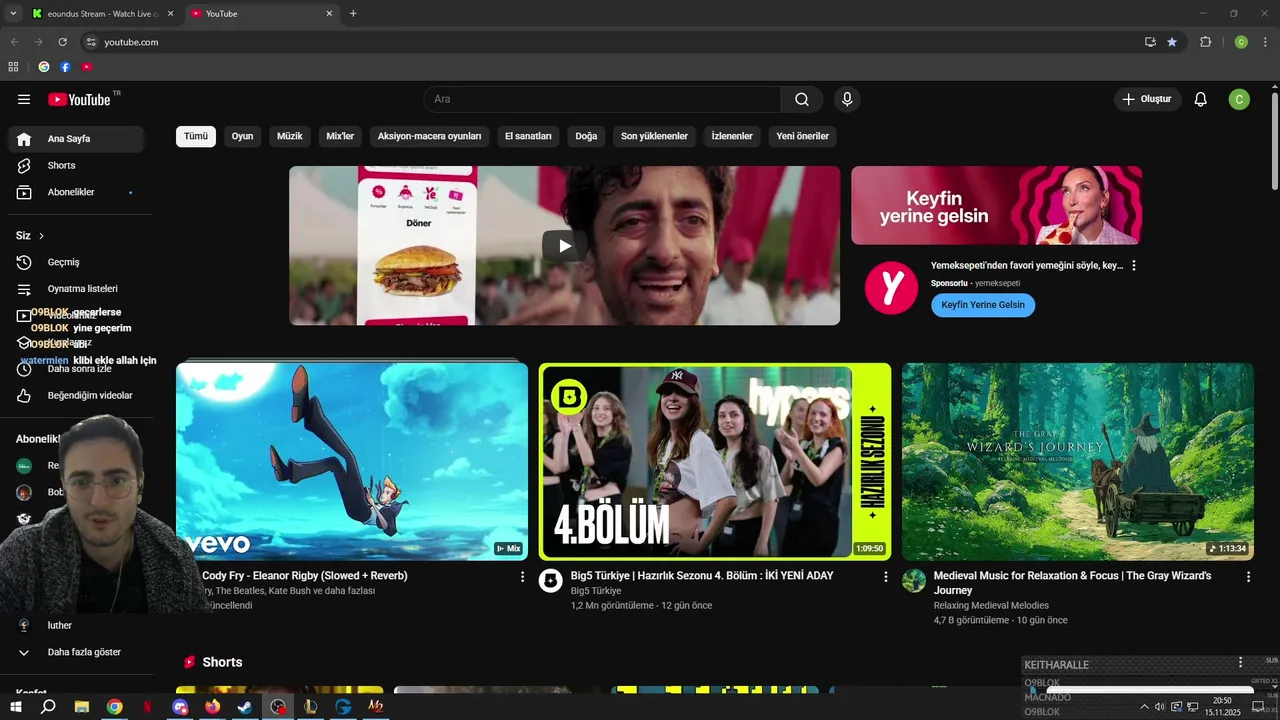
Task: Open the notifications bell
Action: pyautogui.click(x=1201, y=99)
